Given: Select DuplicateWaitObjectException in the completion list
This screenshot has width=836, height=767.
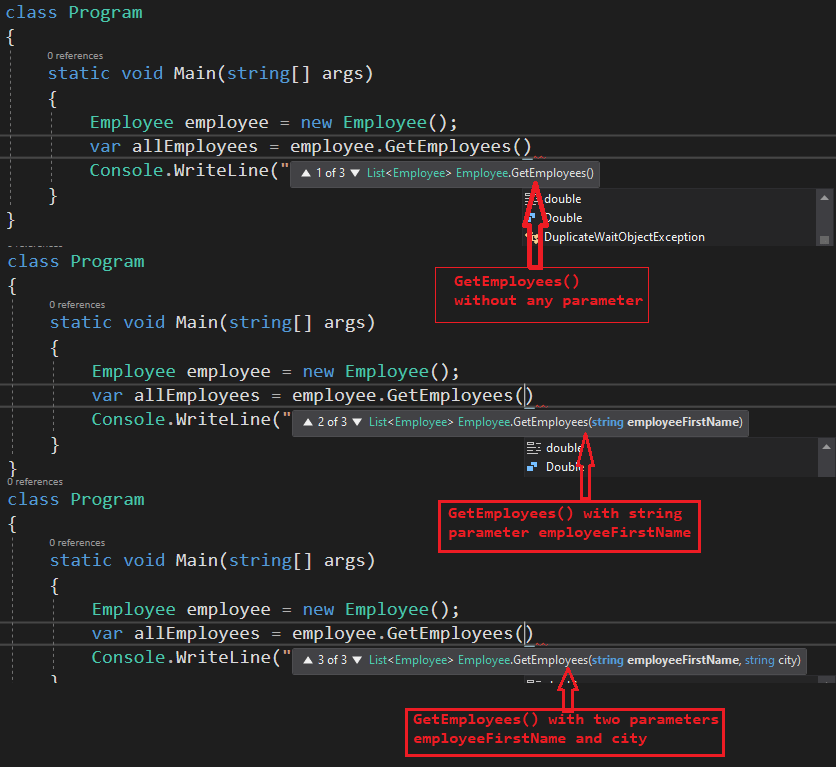Looking at the screenshot, I should tap(624, 237).
